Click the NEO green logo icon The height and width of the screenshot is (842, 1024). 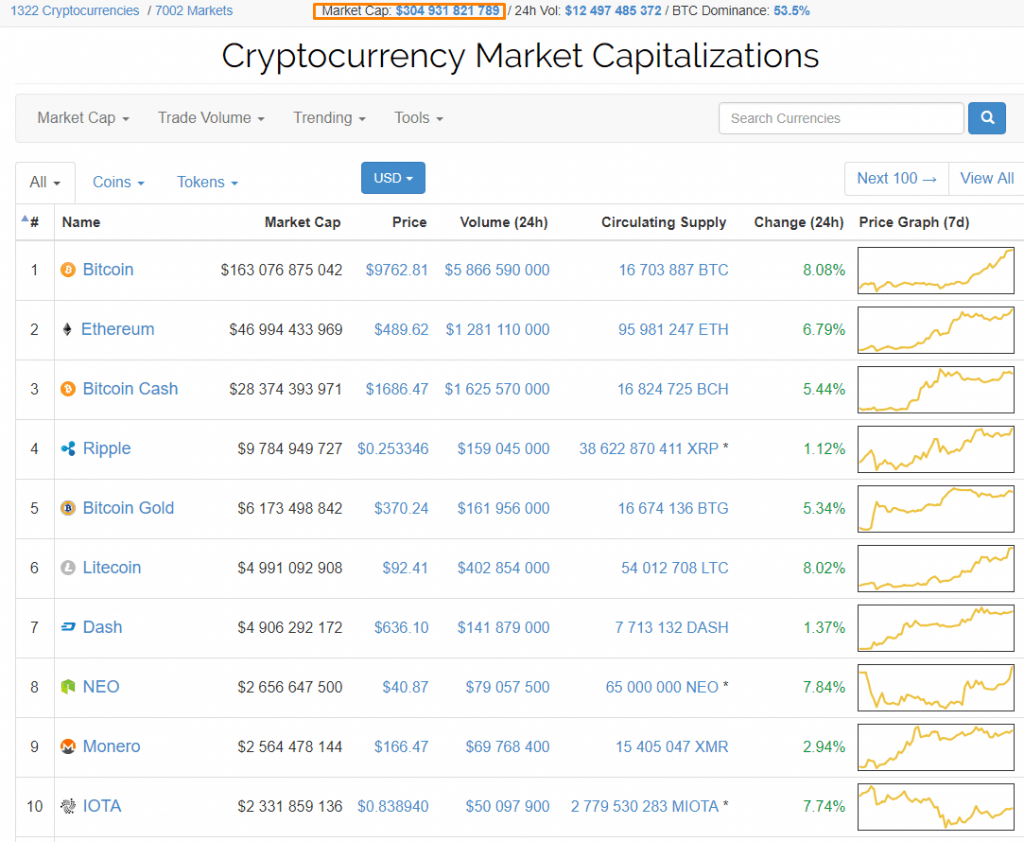68,687
